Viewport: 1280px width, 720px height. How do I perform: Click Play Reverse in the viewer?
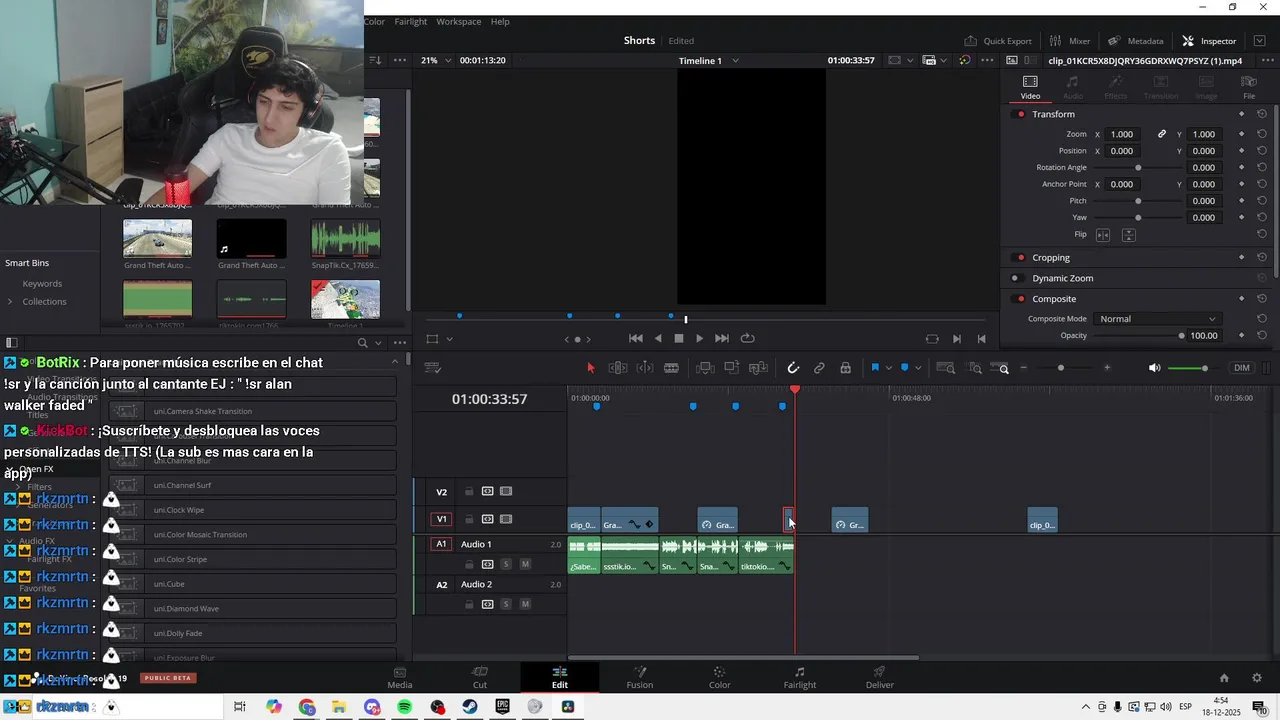658,338
